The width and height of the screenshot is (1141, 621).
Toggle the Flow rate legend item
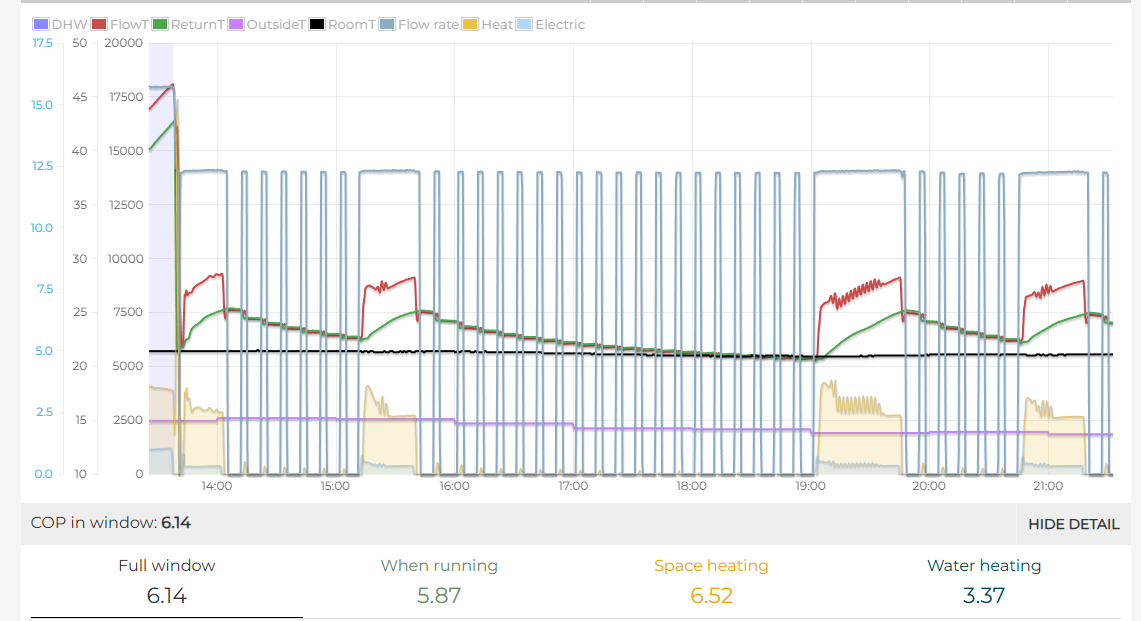388,24
